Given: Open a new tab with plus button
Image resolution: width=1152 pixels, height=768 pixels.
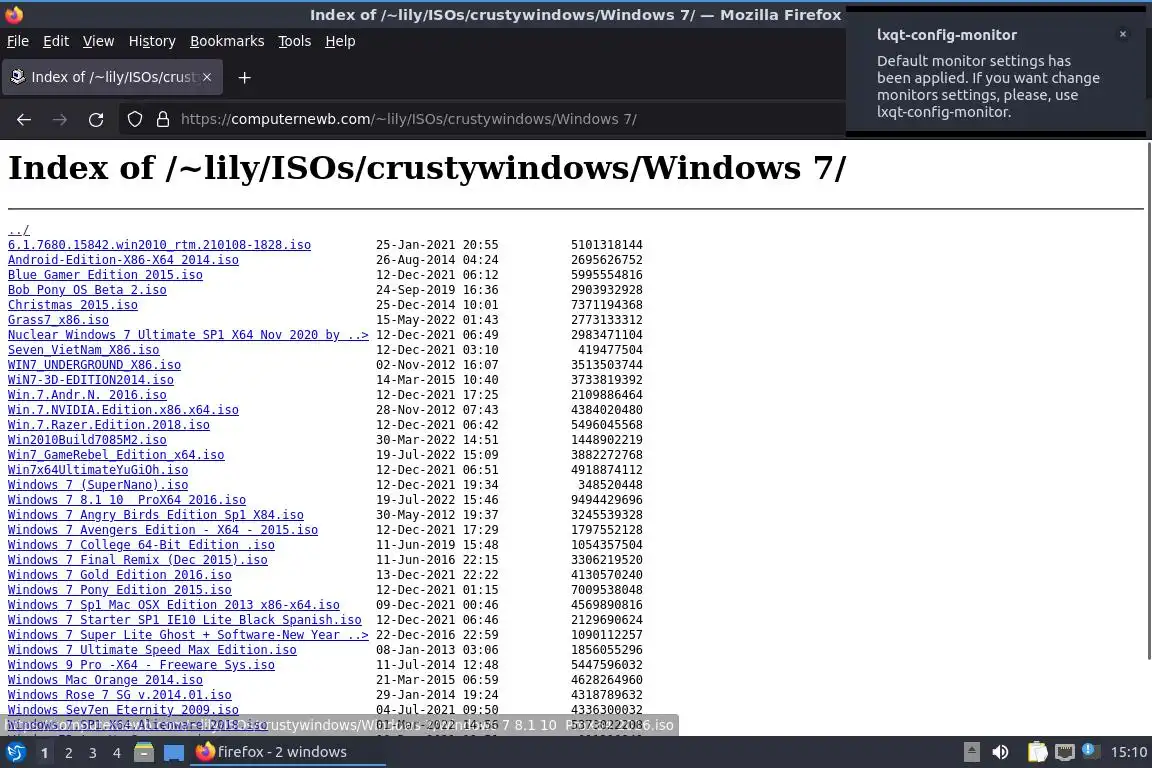Looking at the screenshot, I should [245, 77].
